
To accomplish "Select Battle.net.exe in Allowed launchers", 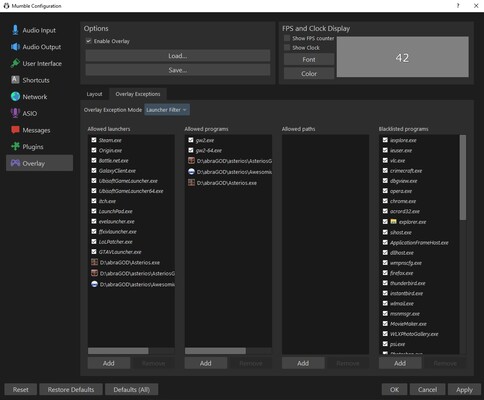I will tap(114, 160).
